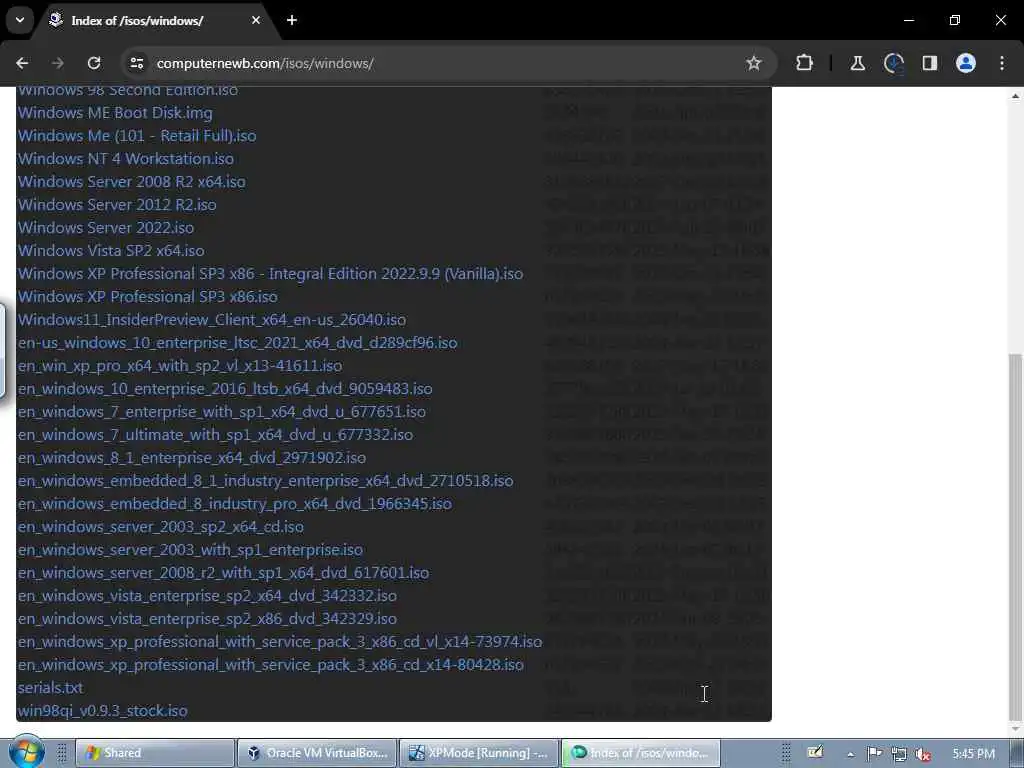Open the taskbar clock showing 5:45 PM
The image size is (1024, 768).
pos(973,754)
